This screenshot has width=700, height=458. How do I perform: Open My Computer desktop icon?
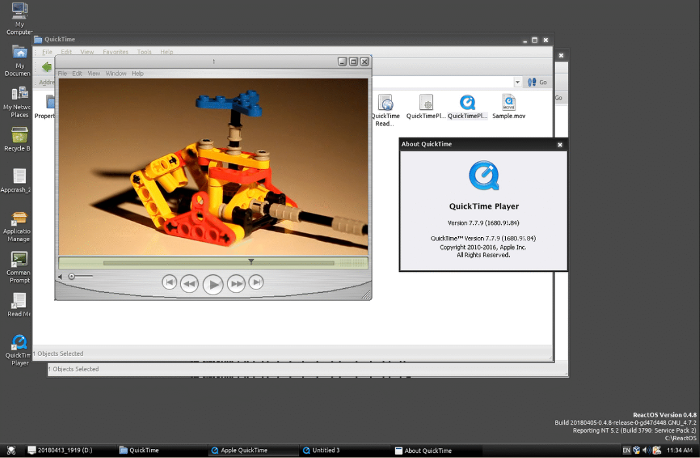[19, 19]
